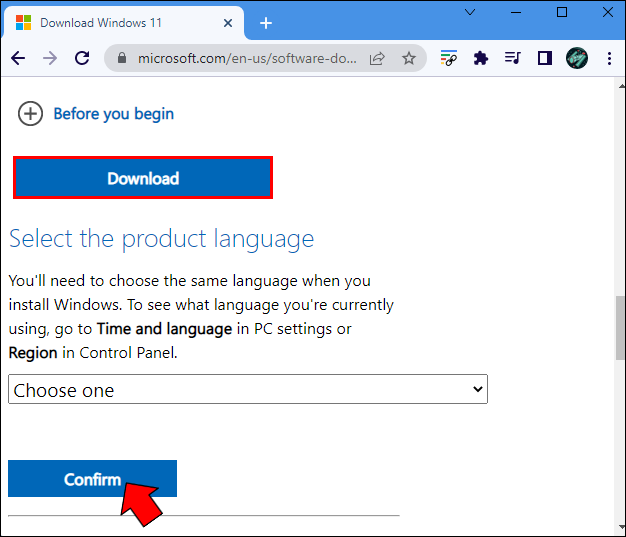The height and width of the screenshot is (537, 626).
Task: Open the Choose one language dropdown
Action: click(248, 389)
